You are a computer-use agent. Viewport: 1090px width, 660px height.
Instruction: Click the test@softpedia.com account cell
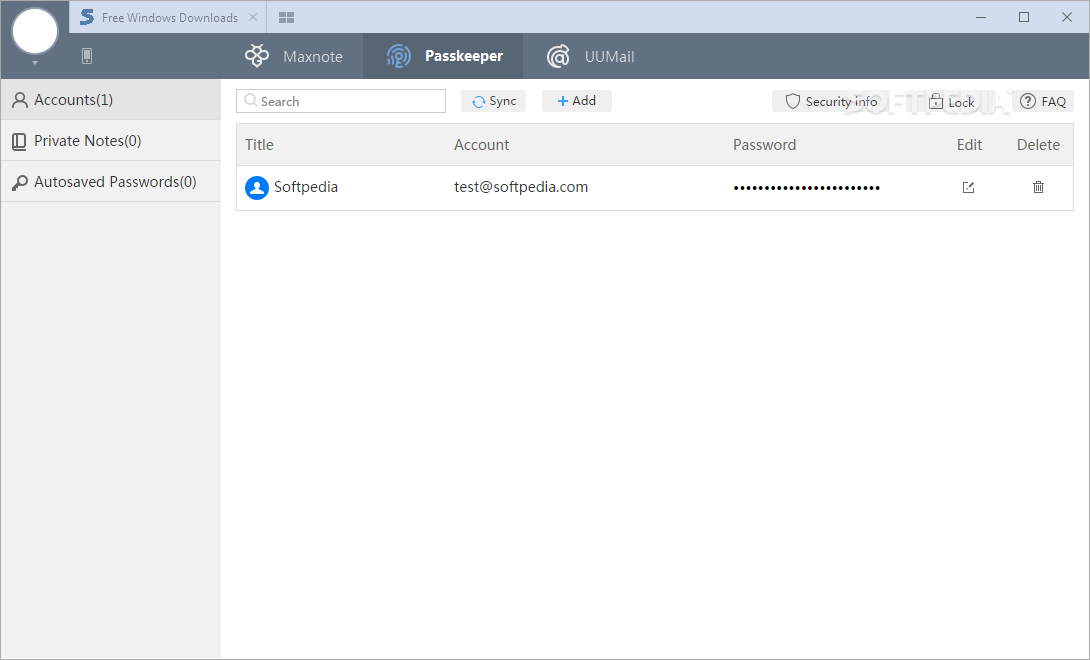(521, 187)
